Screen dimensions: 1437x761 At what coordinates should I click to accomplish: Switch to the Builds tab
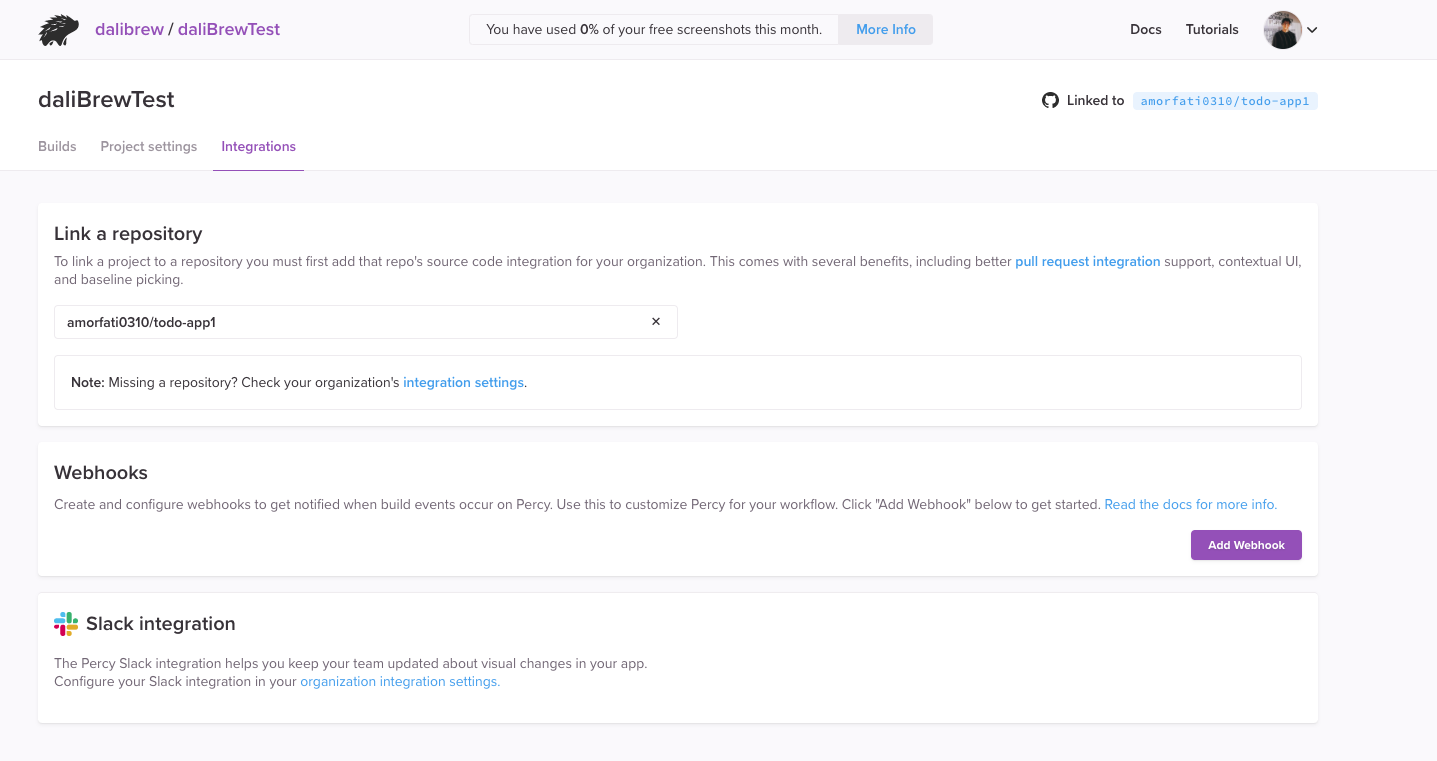(x=57, y=146)
